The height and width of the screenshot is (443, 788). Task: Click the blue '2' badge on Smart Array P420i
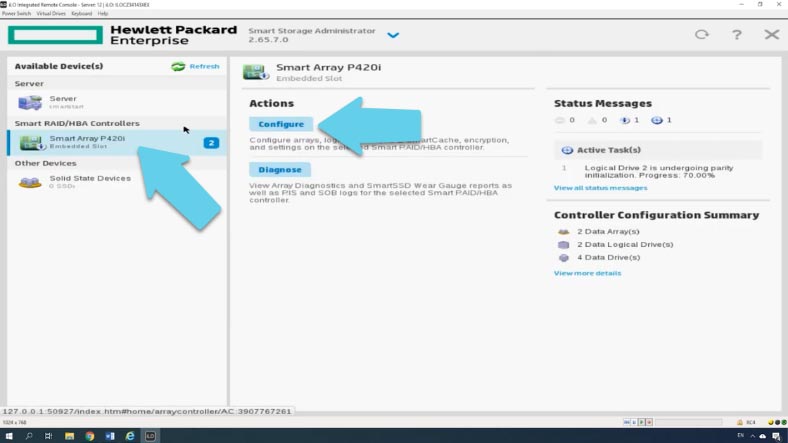[211, 143]
